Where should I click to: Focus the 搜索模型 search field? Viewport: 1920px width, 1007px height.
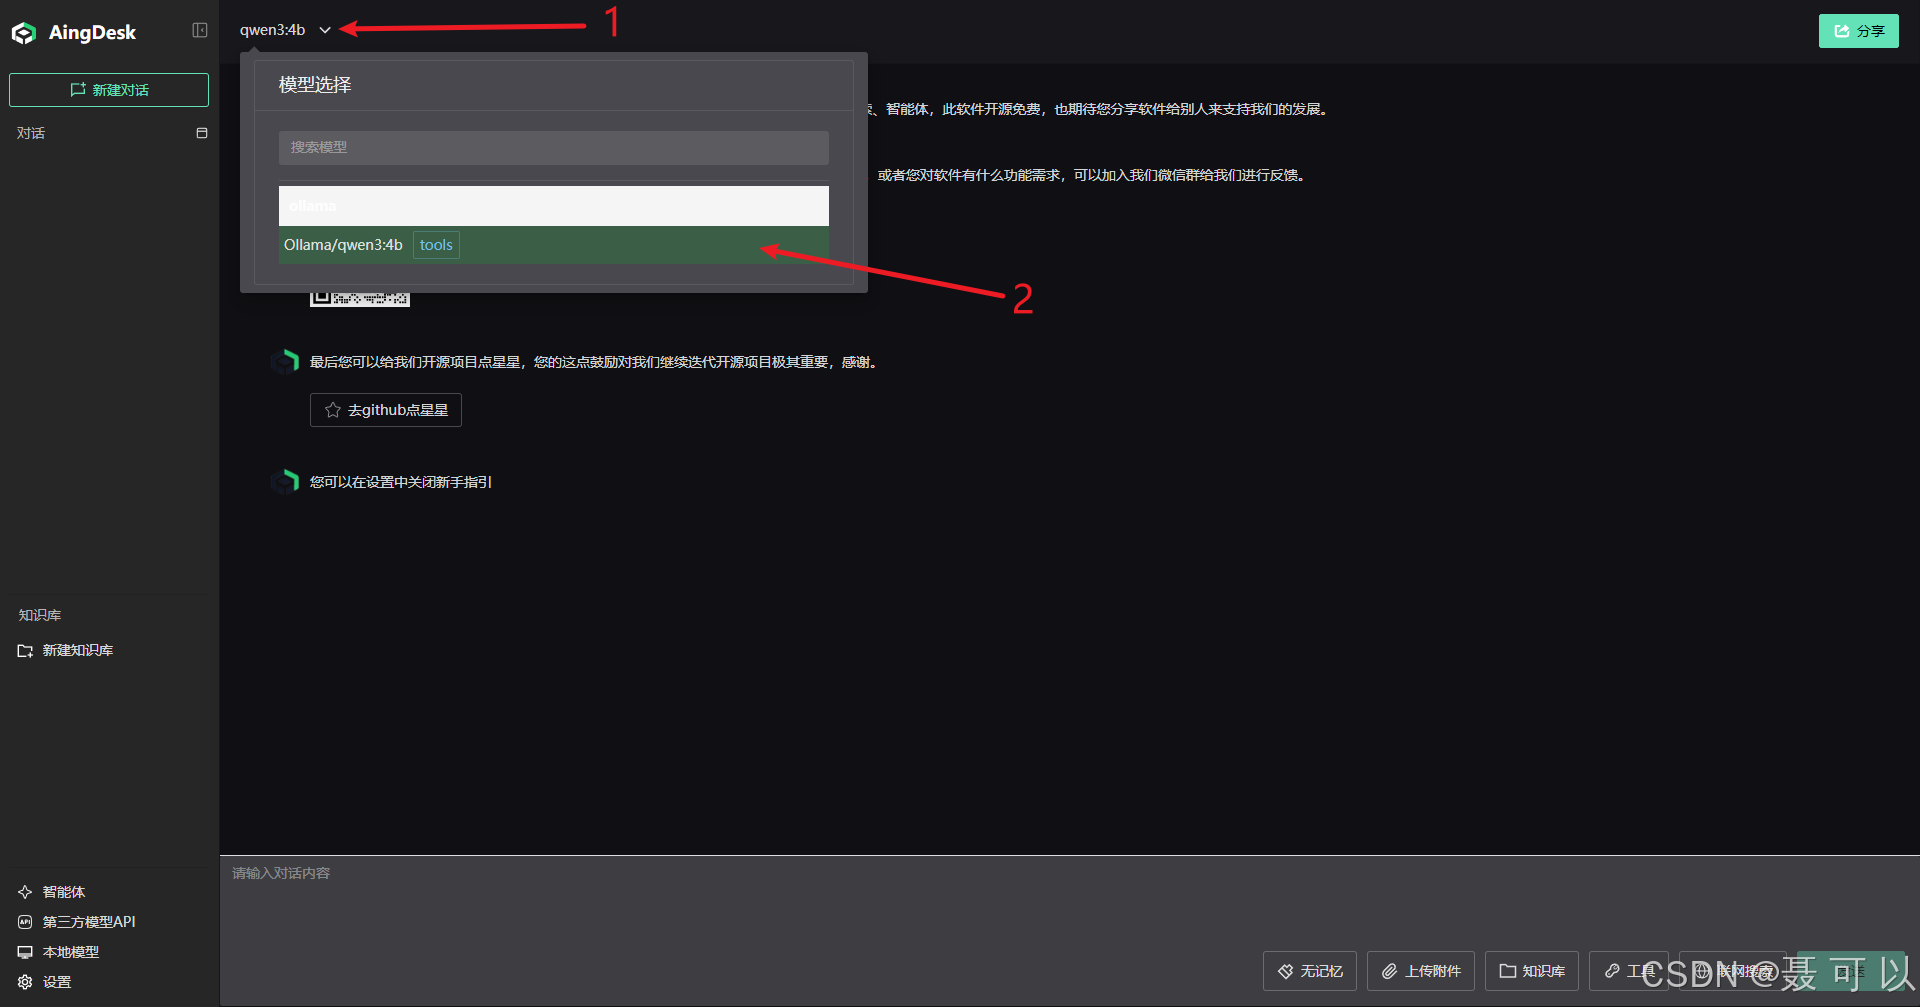coord(554,147)
